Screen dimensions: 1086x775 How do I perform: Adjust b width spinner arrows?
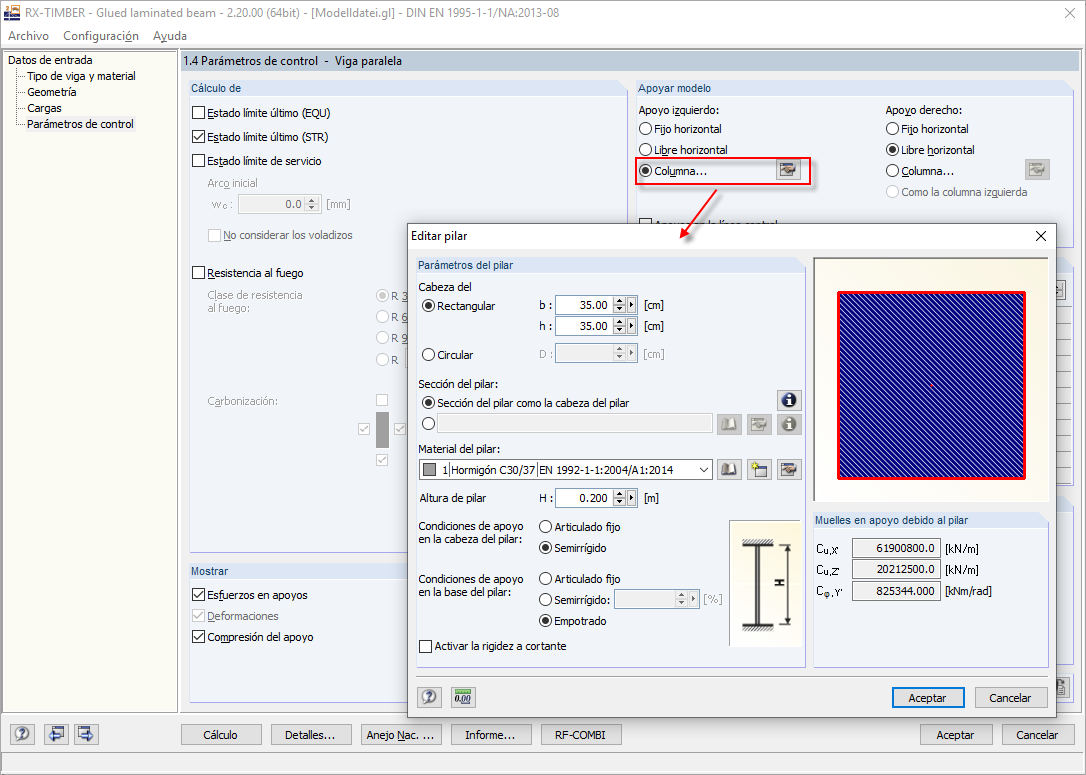(620, 305)
